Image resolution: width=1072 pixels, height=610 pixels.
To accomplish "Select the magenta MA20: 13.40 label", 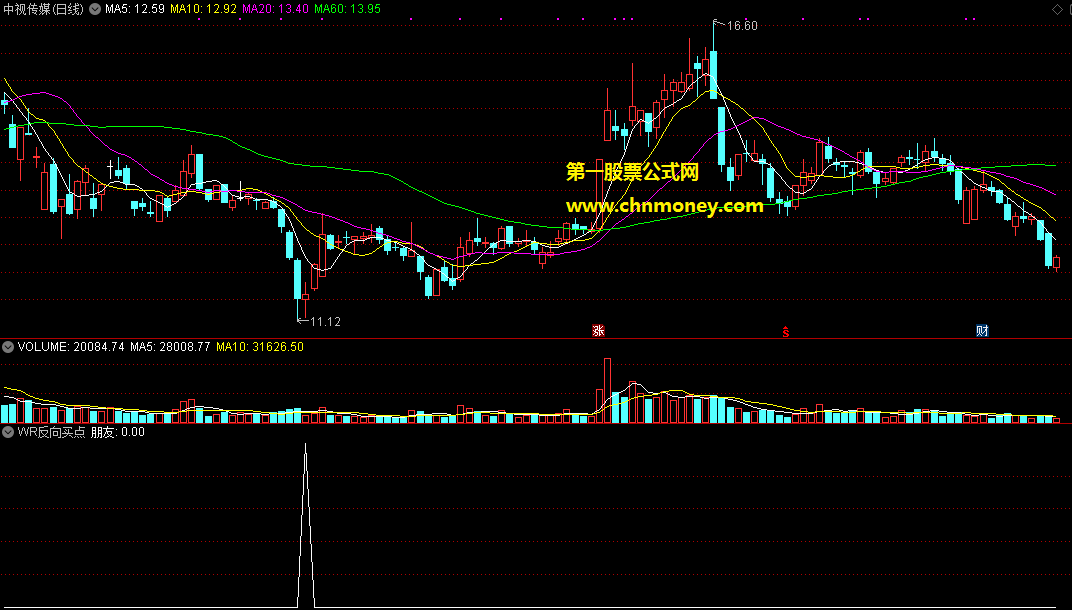I will point(276,10).
